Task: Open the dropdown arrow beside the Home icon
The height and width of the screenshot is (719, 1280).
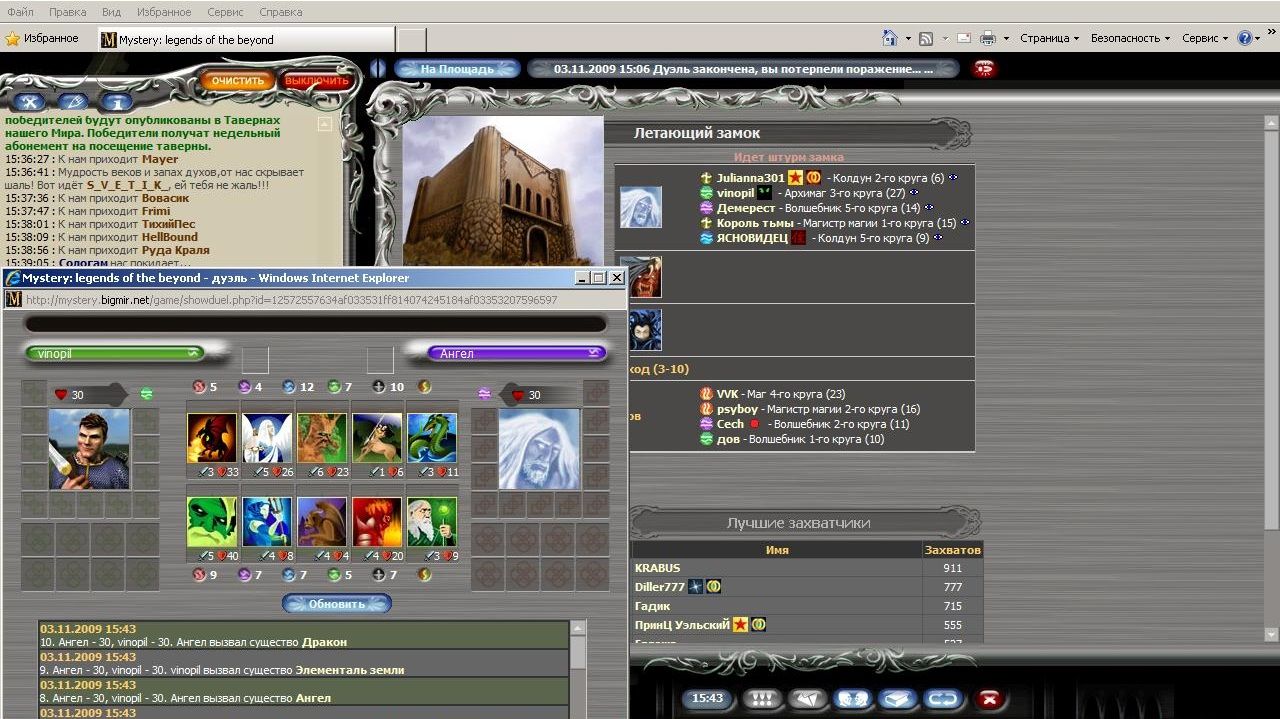Action: (x=908, y=39)
